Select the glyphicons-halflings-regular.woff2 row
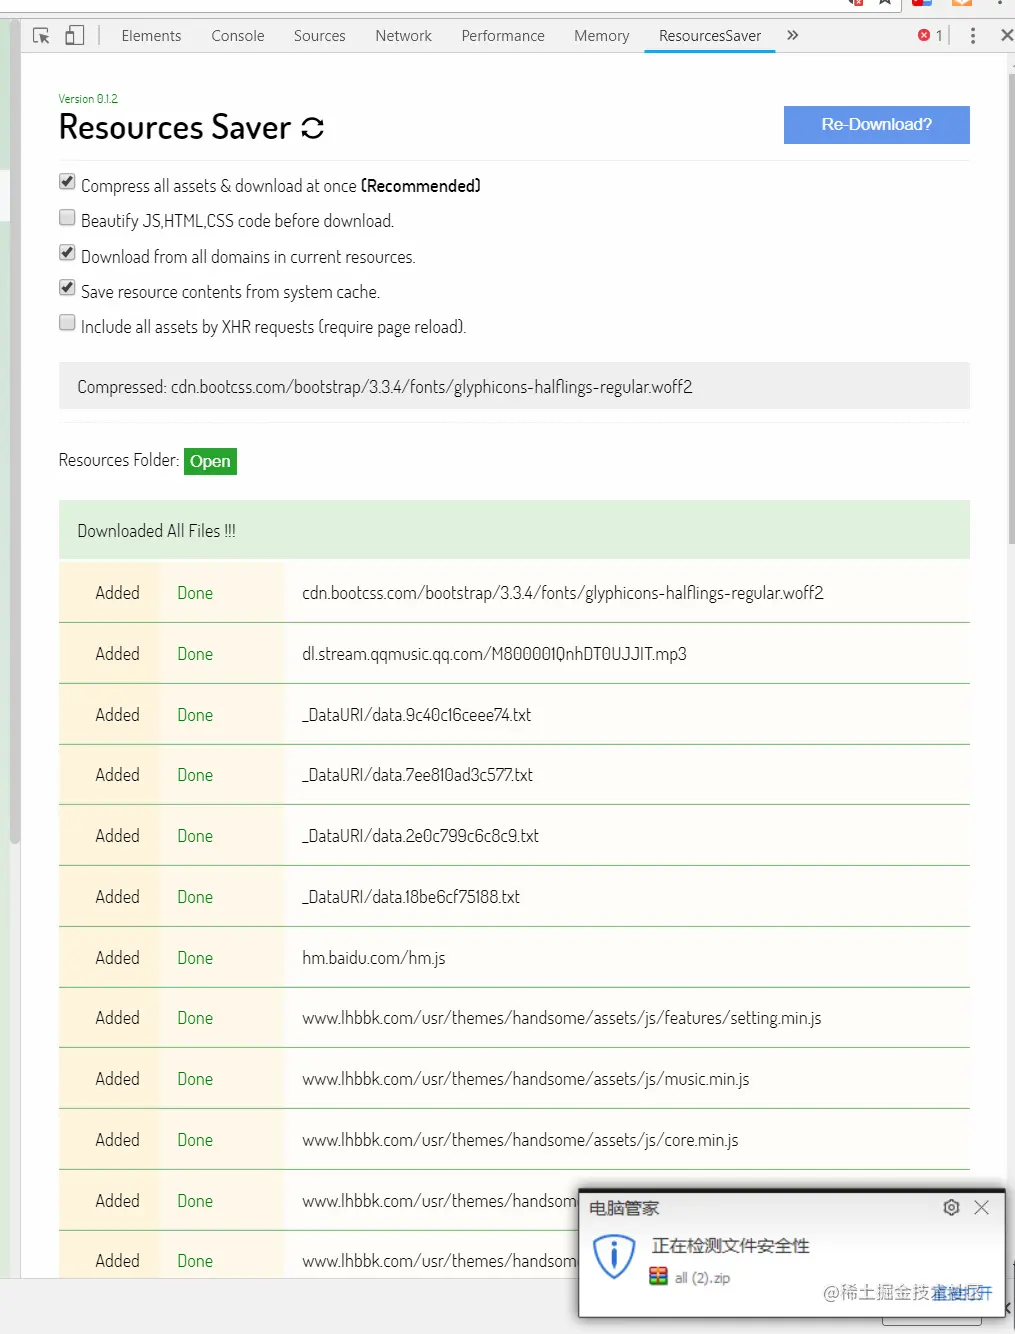1015x1334 pixels. click(514, 592)
